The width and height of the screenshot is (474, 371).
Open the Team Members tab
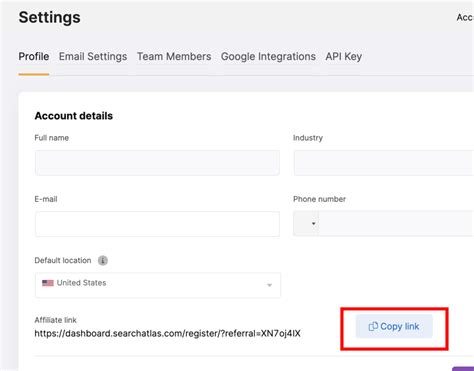pos(174,57)
